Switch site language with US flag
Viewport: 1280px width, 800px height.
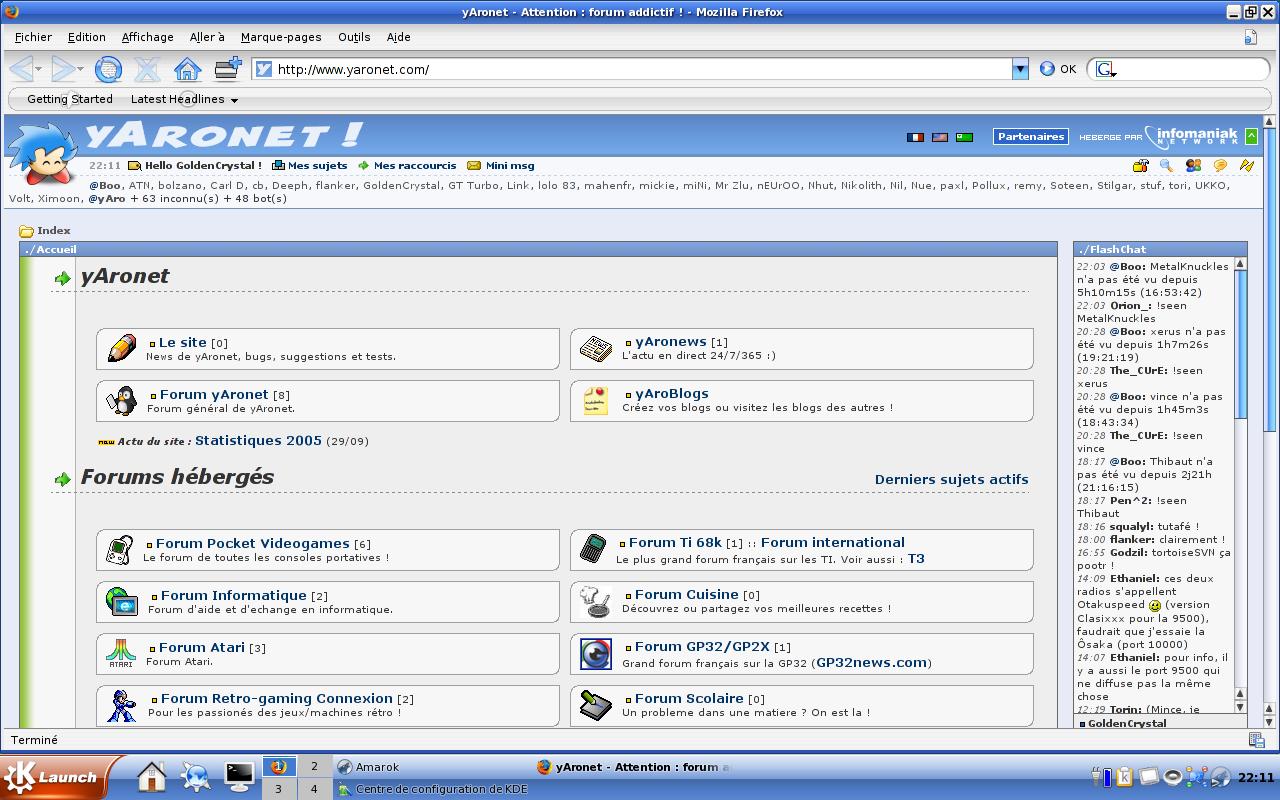coord(940,137)
